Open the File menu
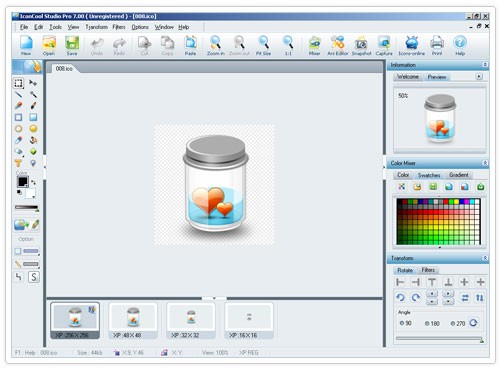The height and width of the screenshot is (370, 500). tap(24, 27)
